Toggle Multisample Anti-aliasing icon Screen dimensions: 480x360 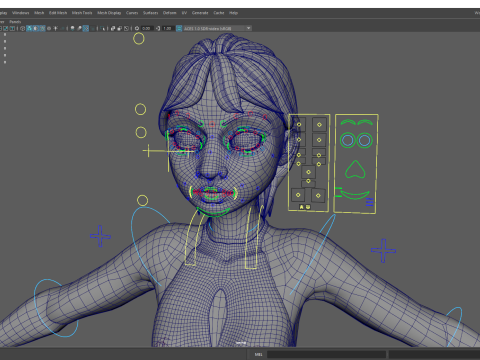click(86, 28)
